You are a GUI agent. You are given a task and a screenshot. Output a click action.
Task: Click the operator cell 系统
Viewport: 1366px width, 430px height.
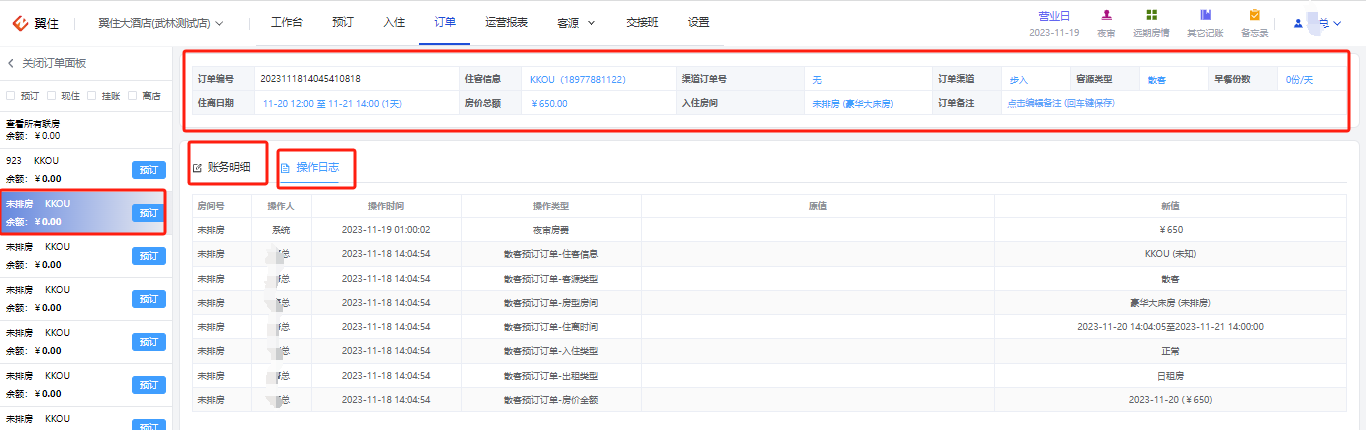tap(281, 229)
